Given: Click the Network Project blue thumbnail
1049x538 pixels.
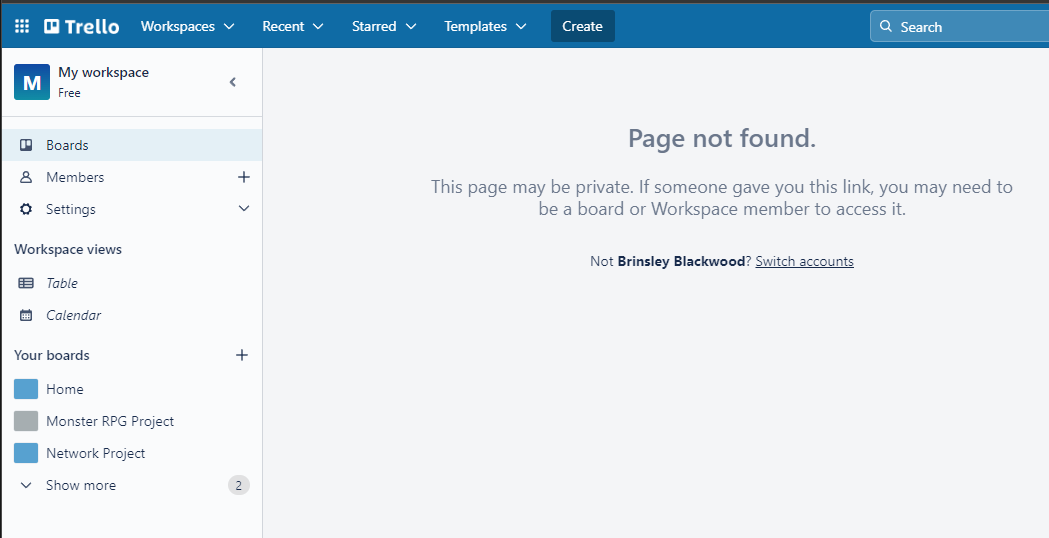Looking at the screenshot, I should click(x=26, y=453).
